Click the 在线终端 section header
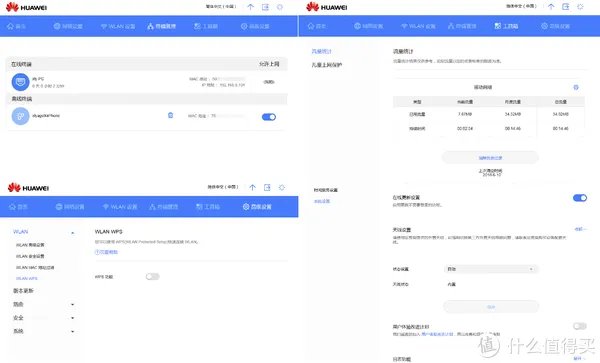The width and height of the screenshot is (600, 363). coord(21,64)
